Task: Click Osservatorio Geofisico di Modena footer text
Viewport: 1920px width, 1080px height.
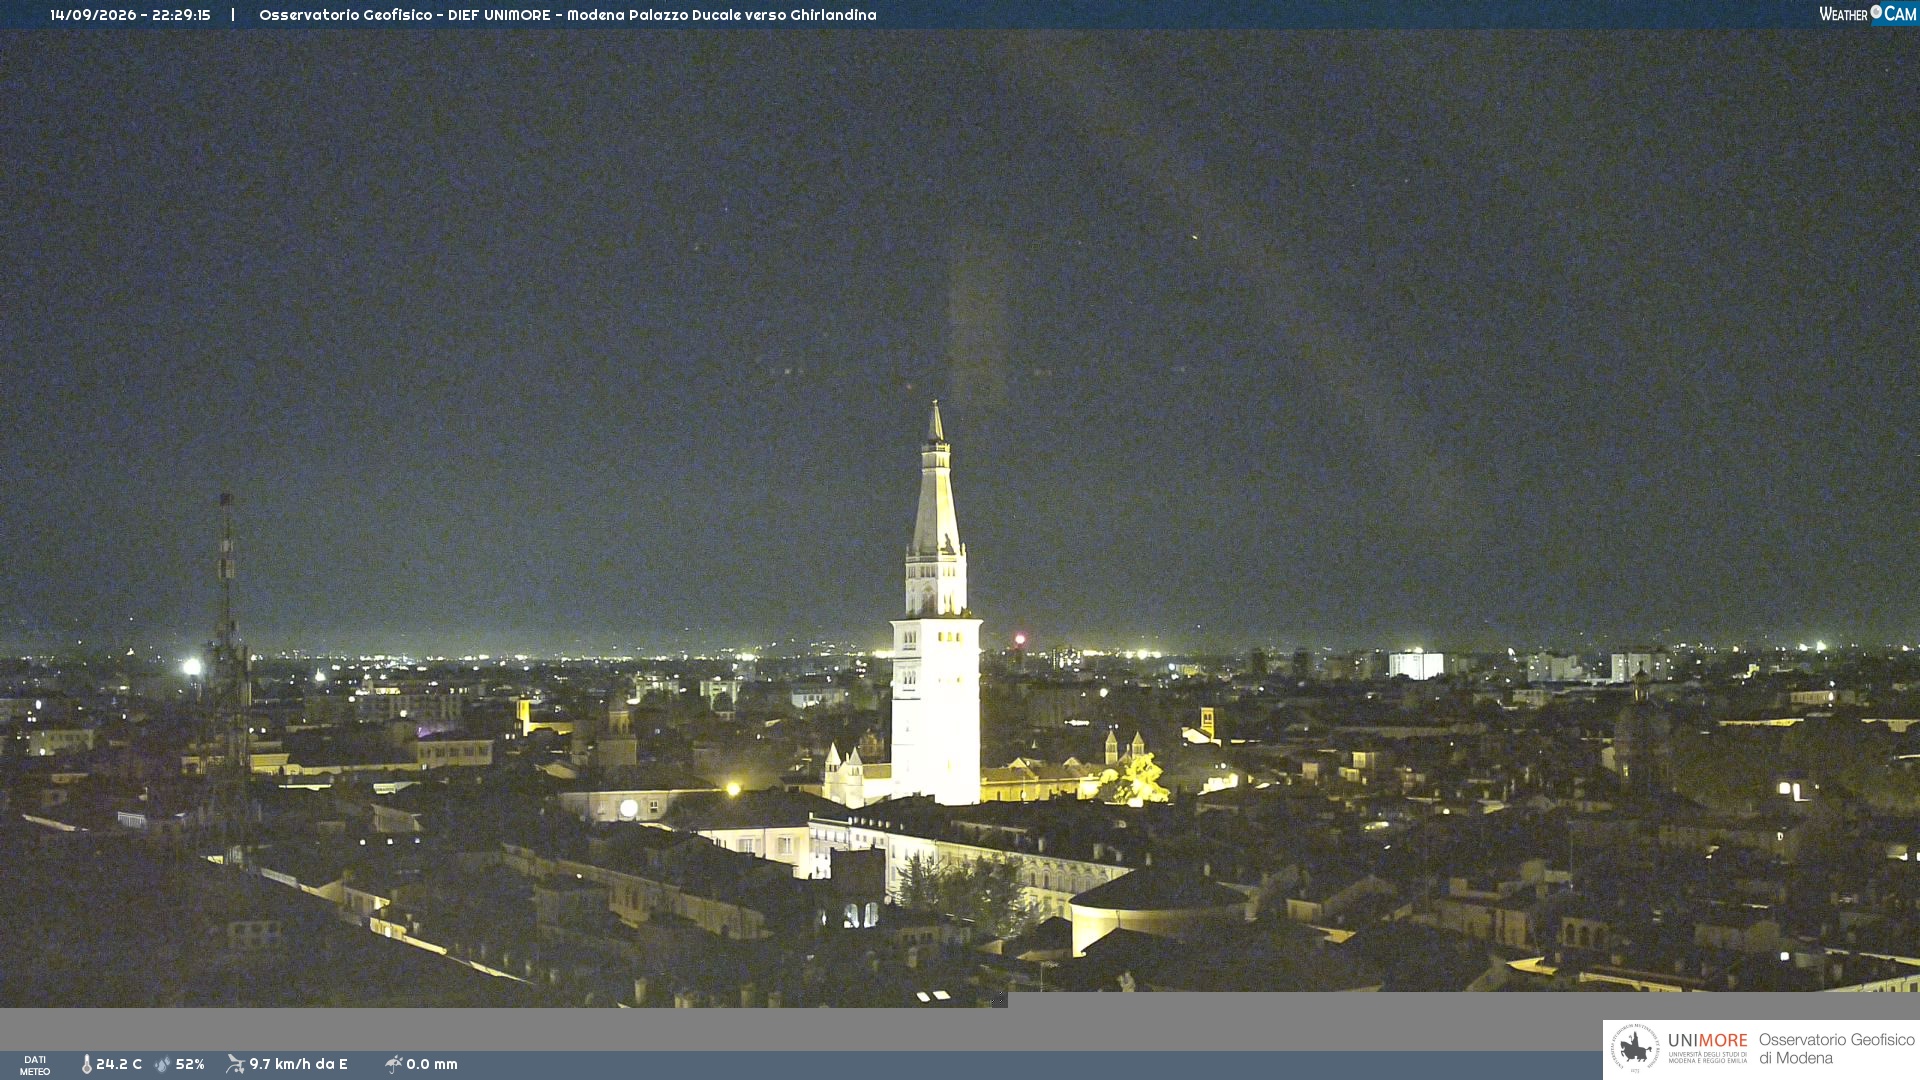Action: (x=1837, y=1049)
